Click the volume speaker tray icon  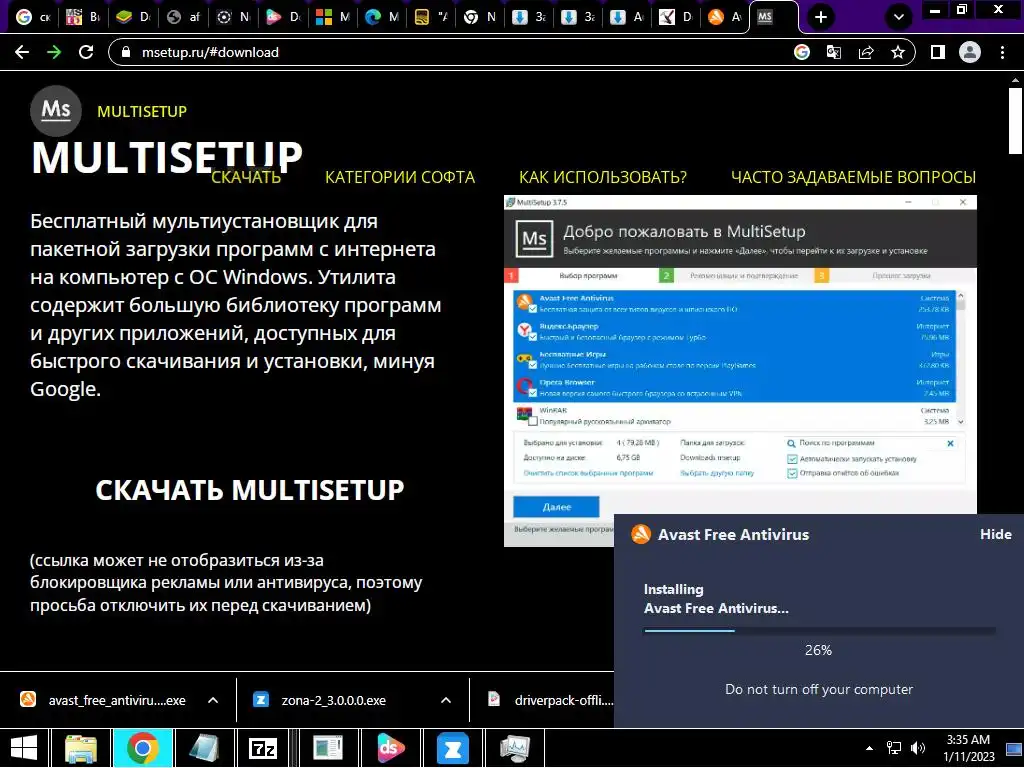[918, 748]
